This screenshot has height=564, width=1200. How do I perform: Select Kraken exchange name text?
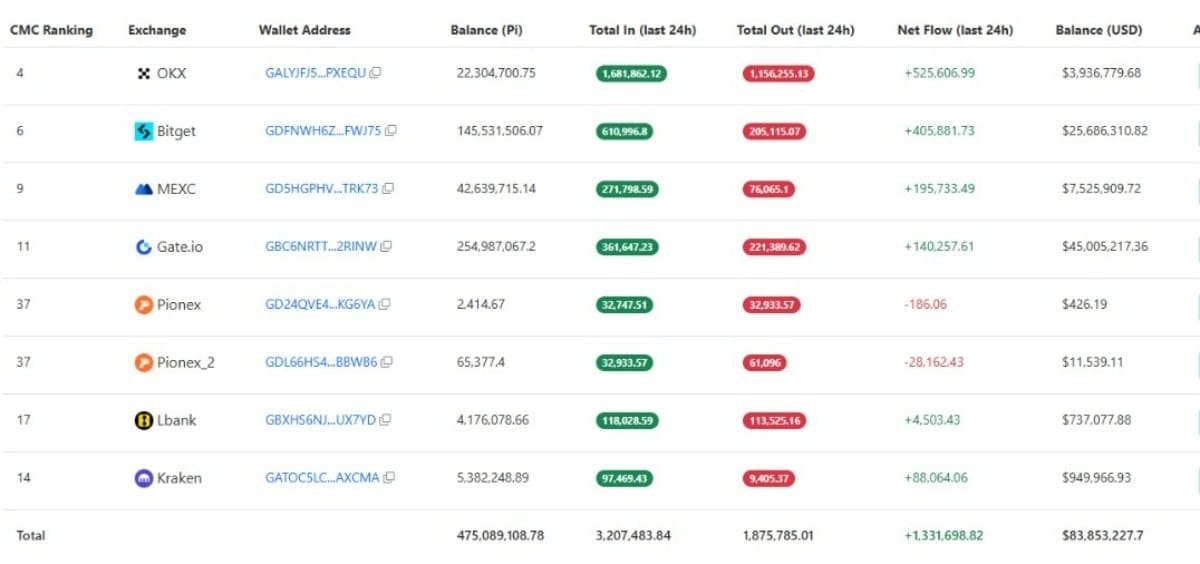click(179, 478)
